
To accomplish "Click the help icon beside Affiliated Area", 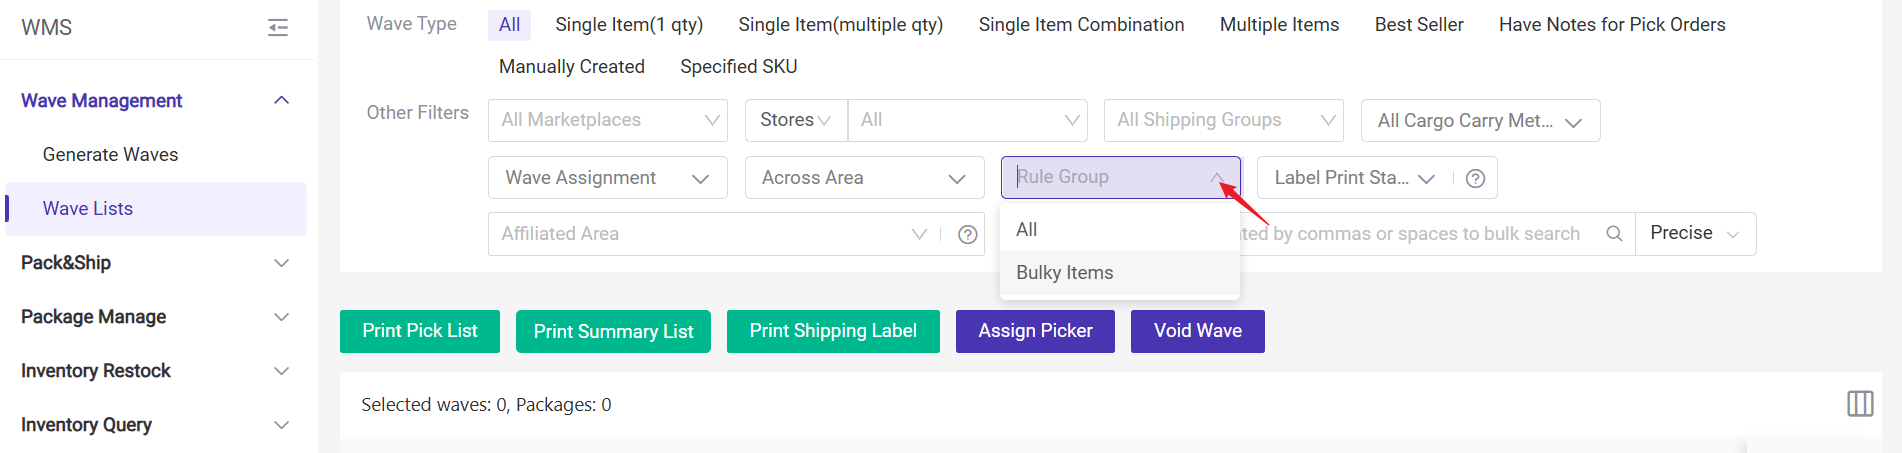I will click(x=967, y=234).
